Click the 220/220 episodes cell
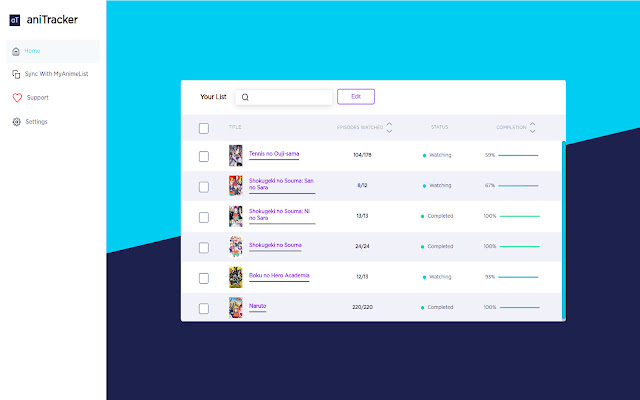The width and height of the screenshot is (640, 400). 362,307
